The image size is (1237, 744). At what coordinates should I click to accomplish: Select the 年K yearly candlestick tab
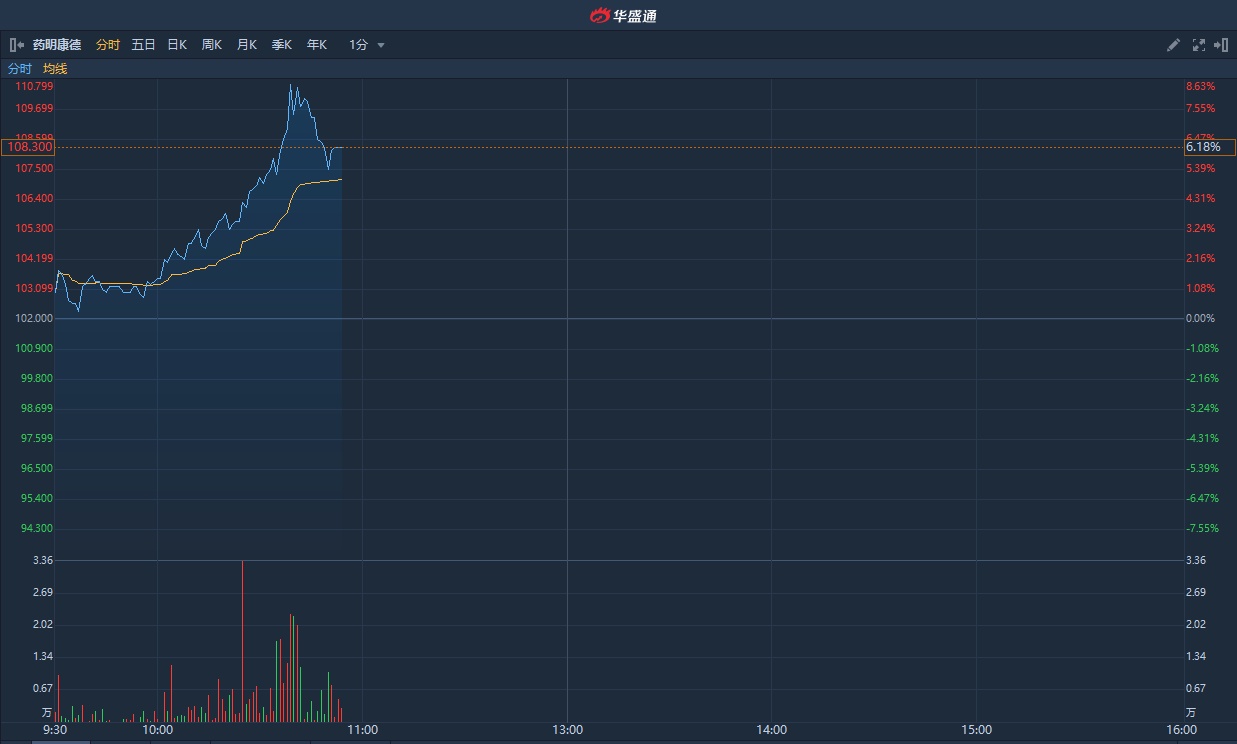(317, 45)
